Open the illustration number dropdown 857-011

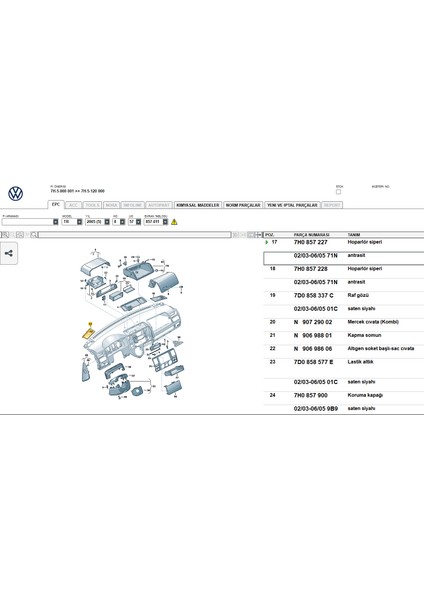[x=165, y=222]
